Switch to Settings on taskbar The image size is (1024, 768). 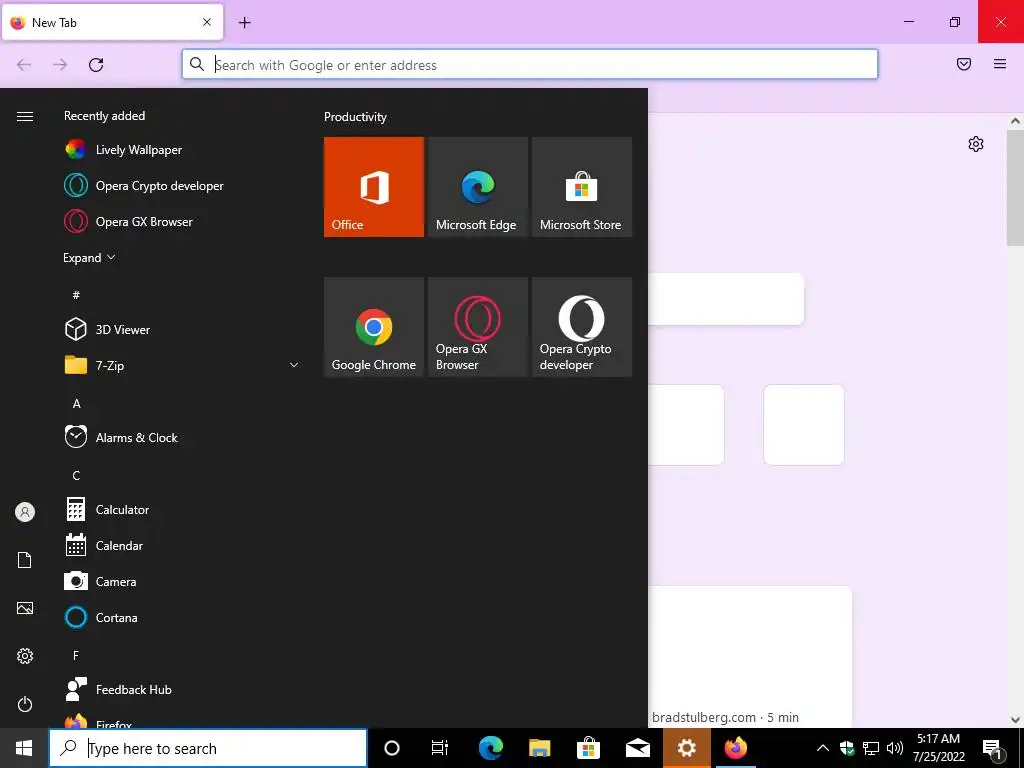pos(686,748)
